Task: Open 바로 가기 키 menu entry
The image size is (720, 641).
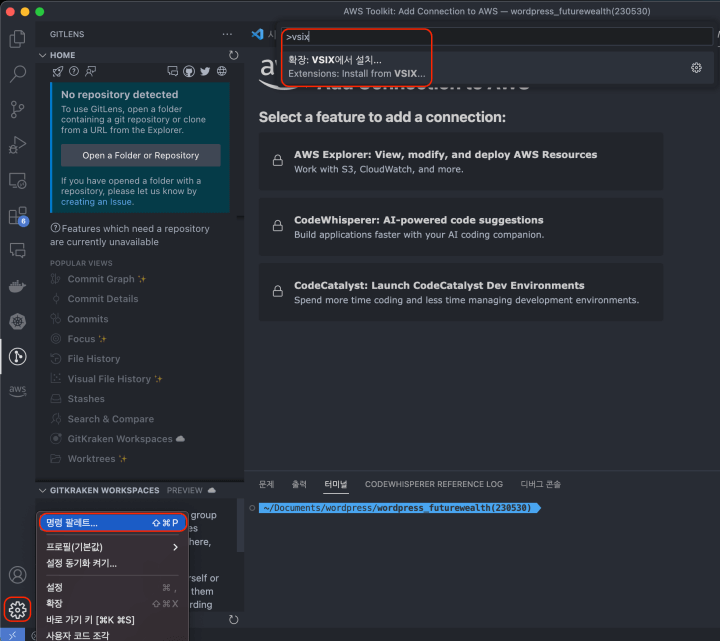Action: coord(112,620)
